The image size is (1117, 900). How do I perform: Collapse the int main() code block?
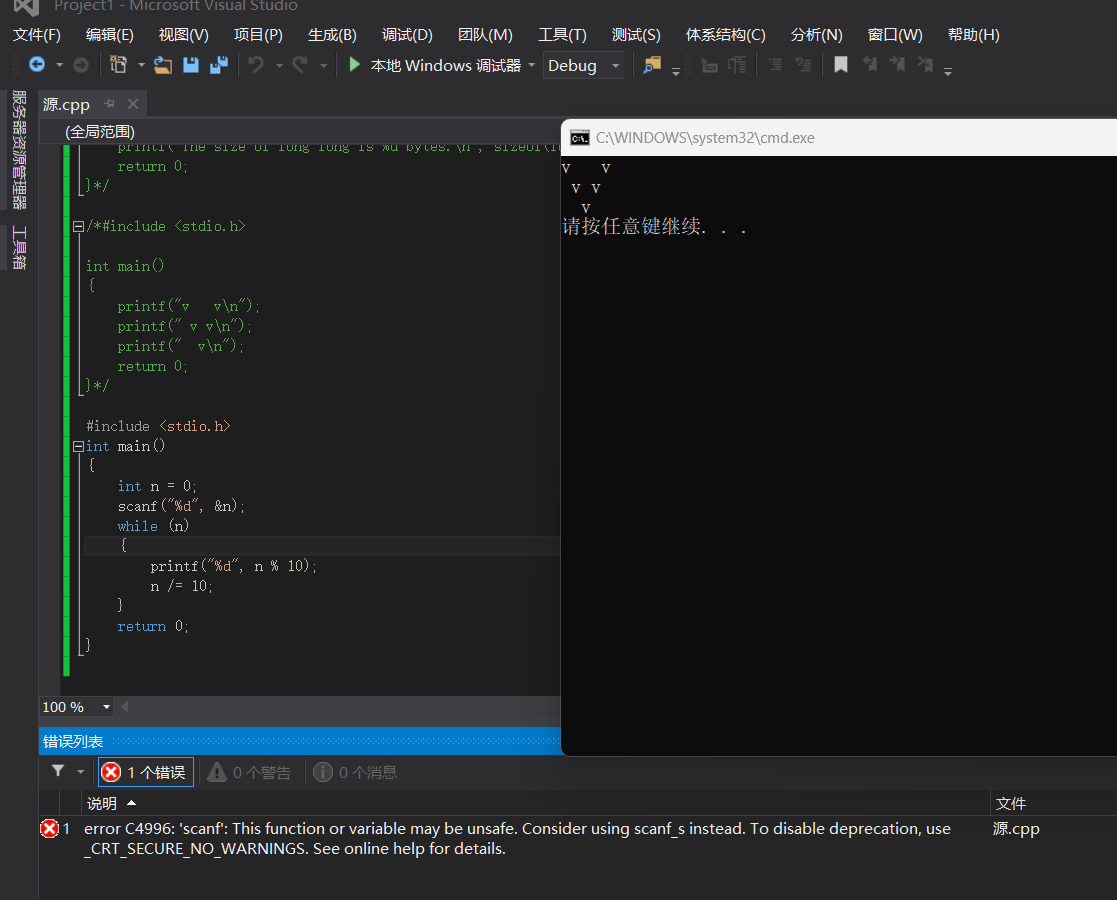click(x=78, y=446)
